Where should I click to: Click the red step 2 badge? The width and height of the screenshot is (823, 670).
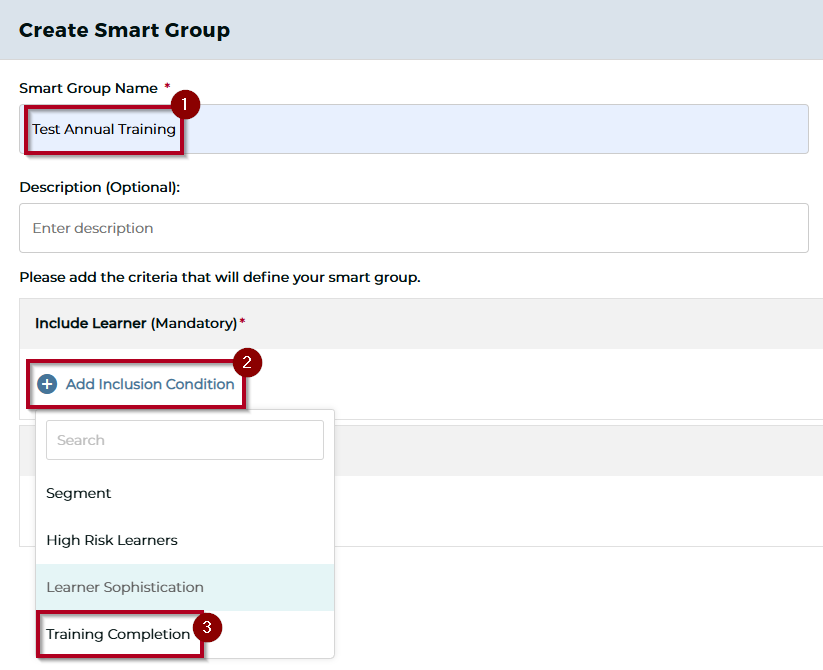(x=247, y=362)
